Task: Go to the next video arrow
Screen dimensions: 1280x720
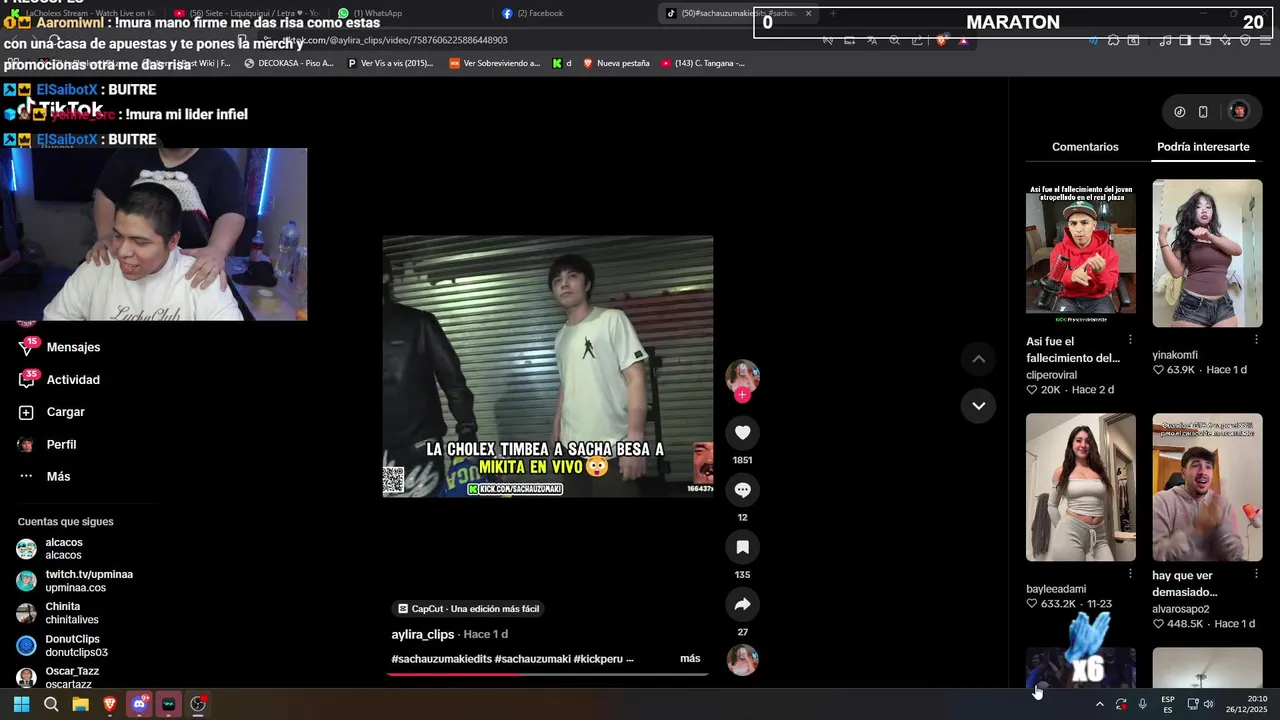Action: 978,406
